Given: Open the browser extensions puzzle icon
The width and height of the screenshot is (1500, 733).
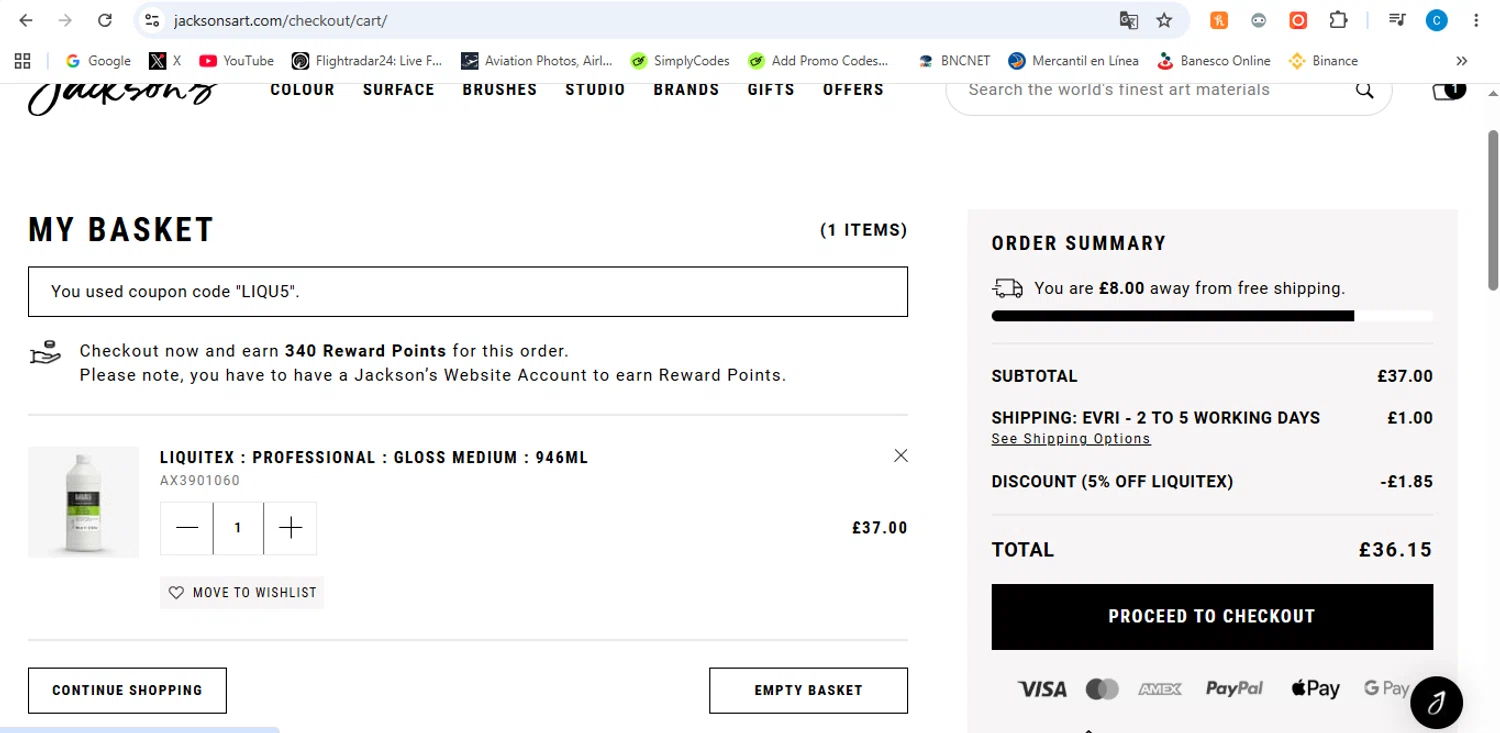Looking at the screenshot, I should pyautogui.click(x=1338, y=20).
